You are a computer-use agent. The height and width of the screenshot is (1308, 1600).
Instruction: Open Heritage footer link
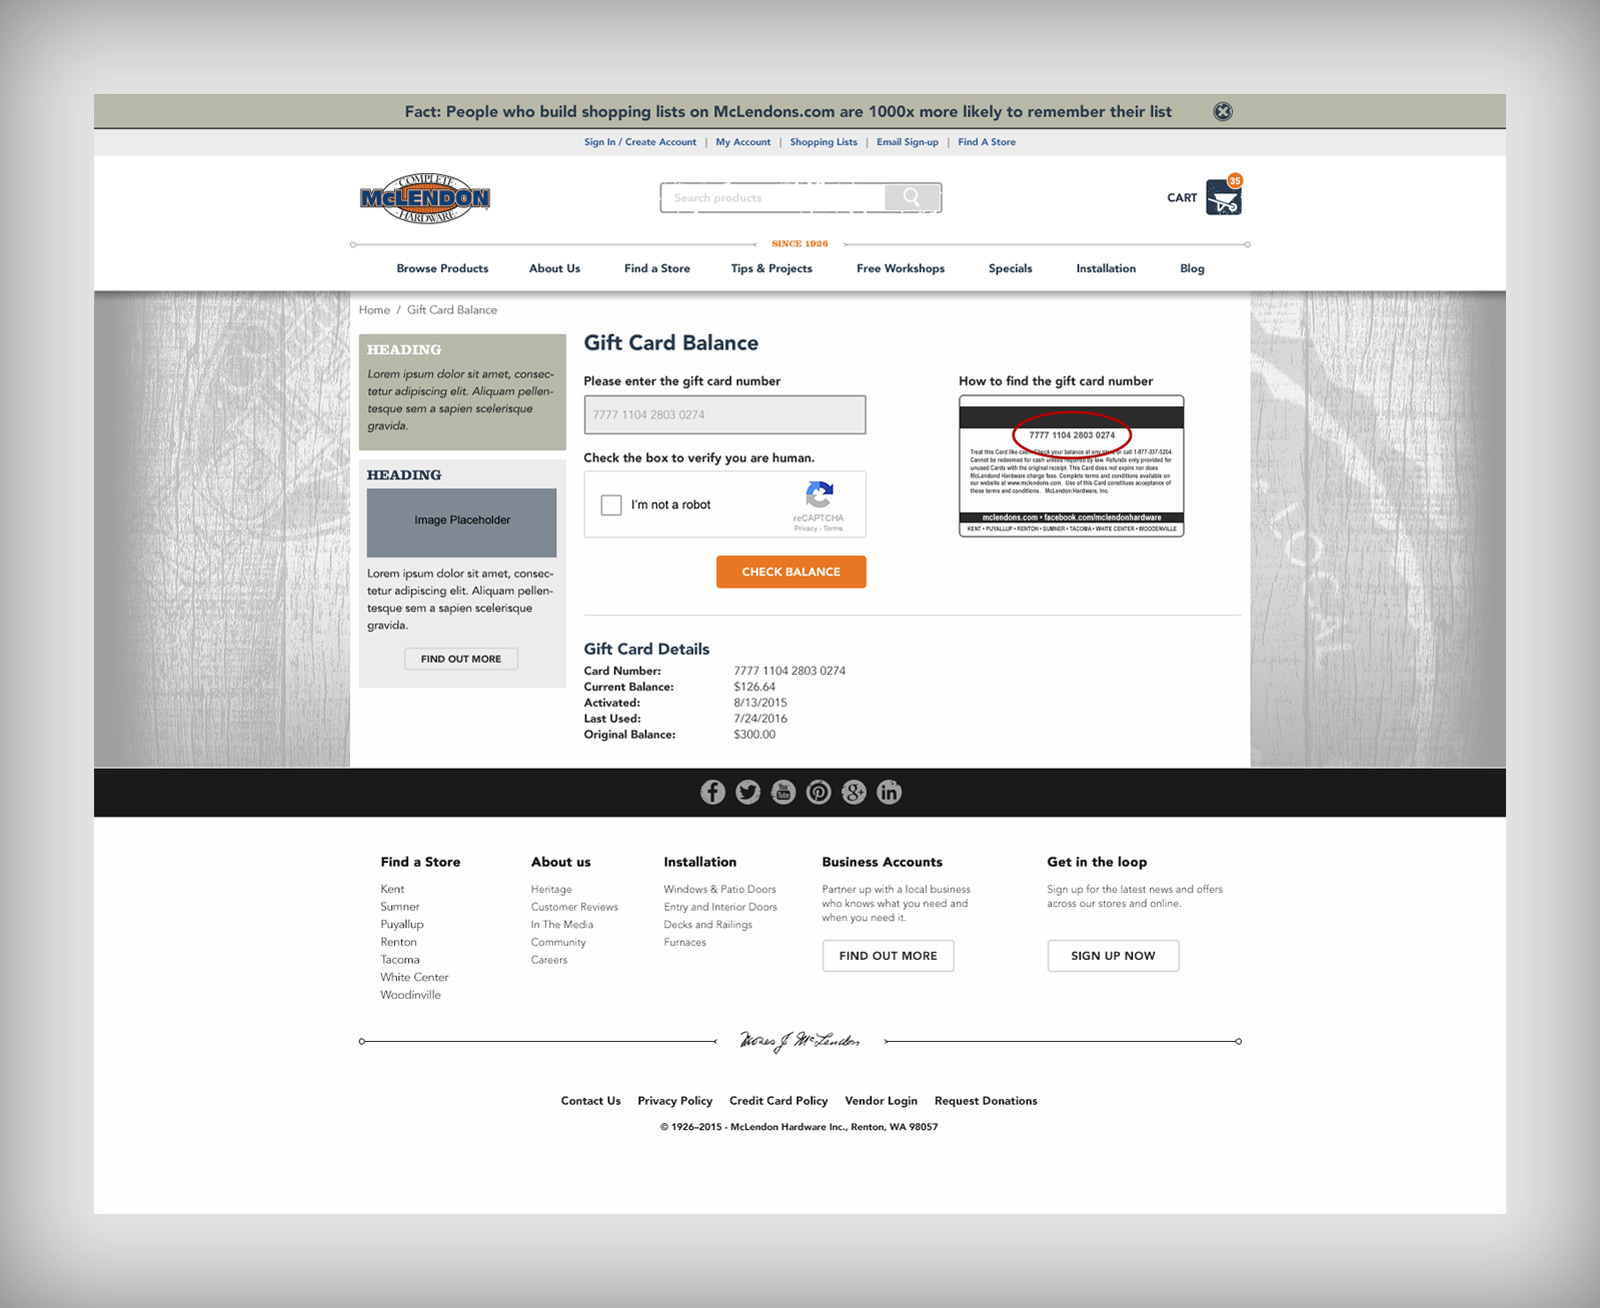tap(551, 889)
